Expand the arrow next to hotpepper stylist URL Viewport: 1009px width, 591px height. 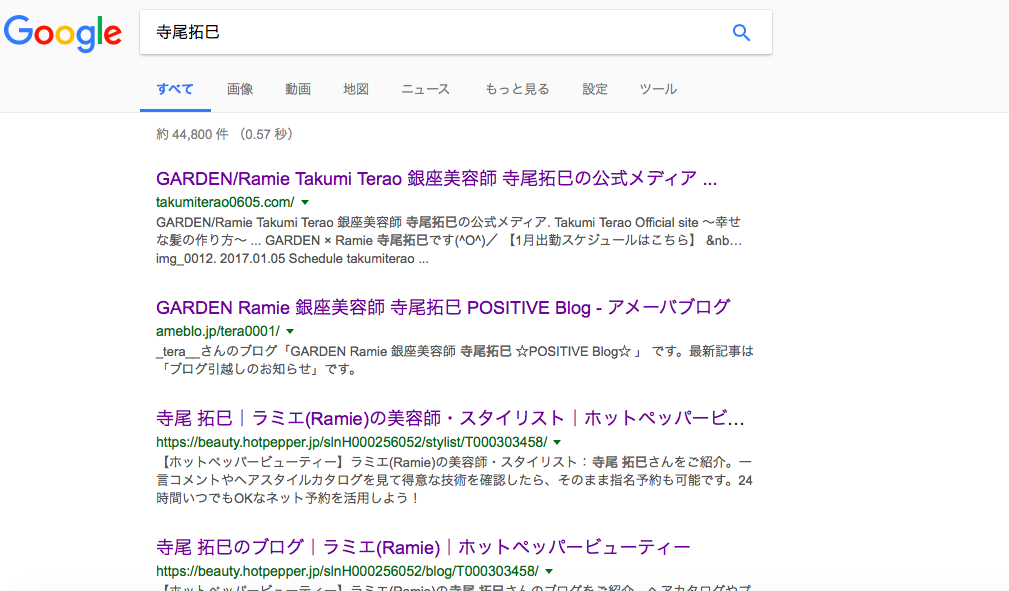(557, 442)
